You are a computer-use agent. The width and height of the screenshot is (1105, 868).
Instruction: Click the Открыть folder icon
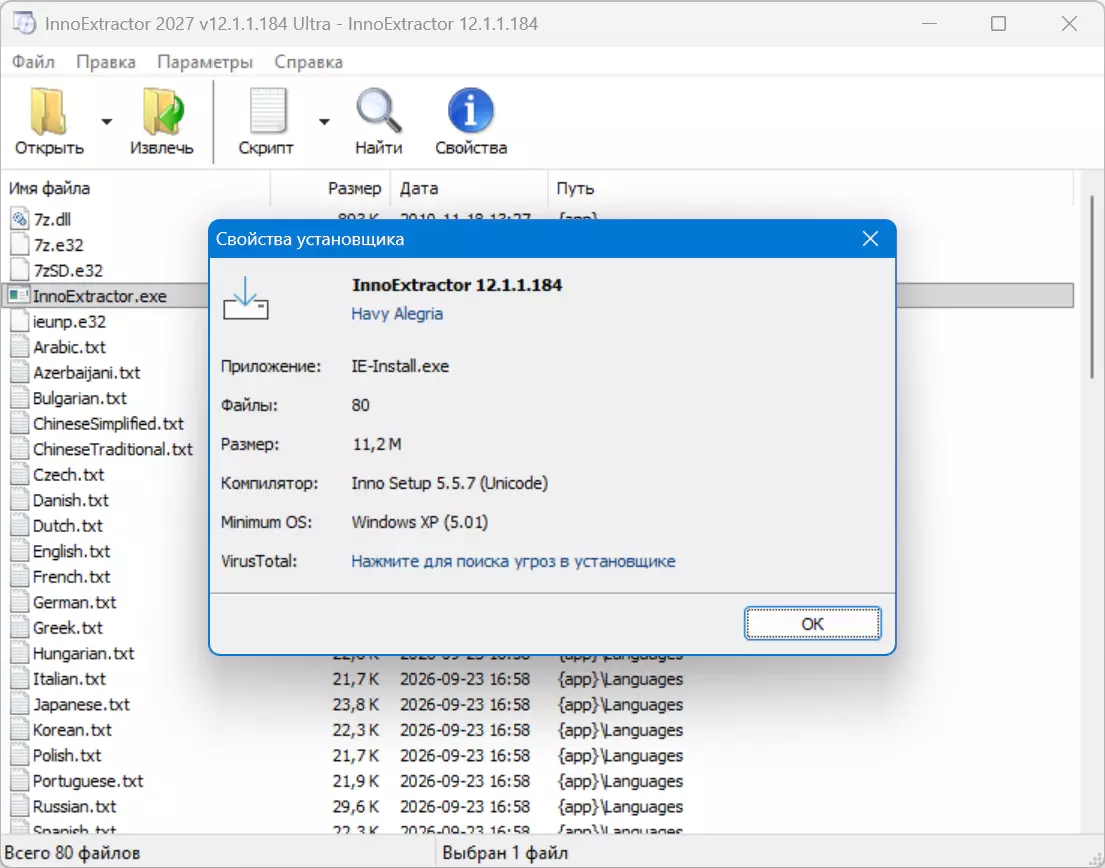point(48,111)
